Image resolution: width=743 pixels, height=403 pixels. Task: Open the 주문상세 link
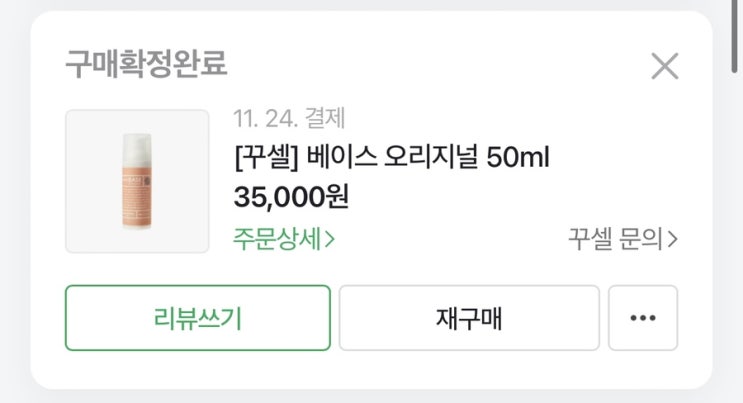[x=283, y=240]
